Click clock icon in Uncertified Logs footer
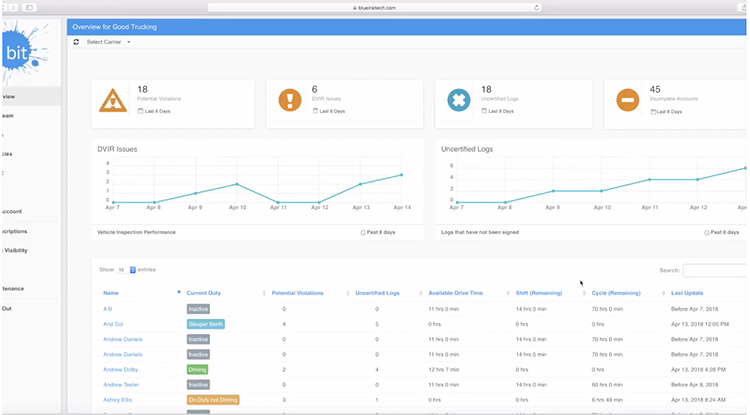 [706, 233]
